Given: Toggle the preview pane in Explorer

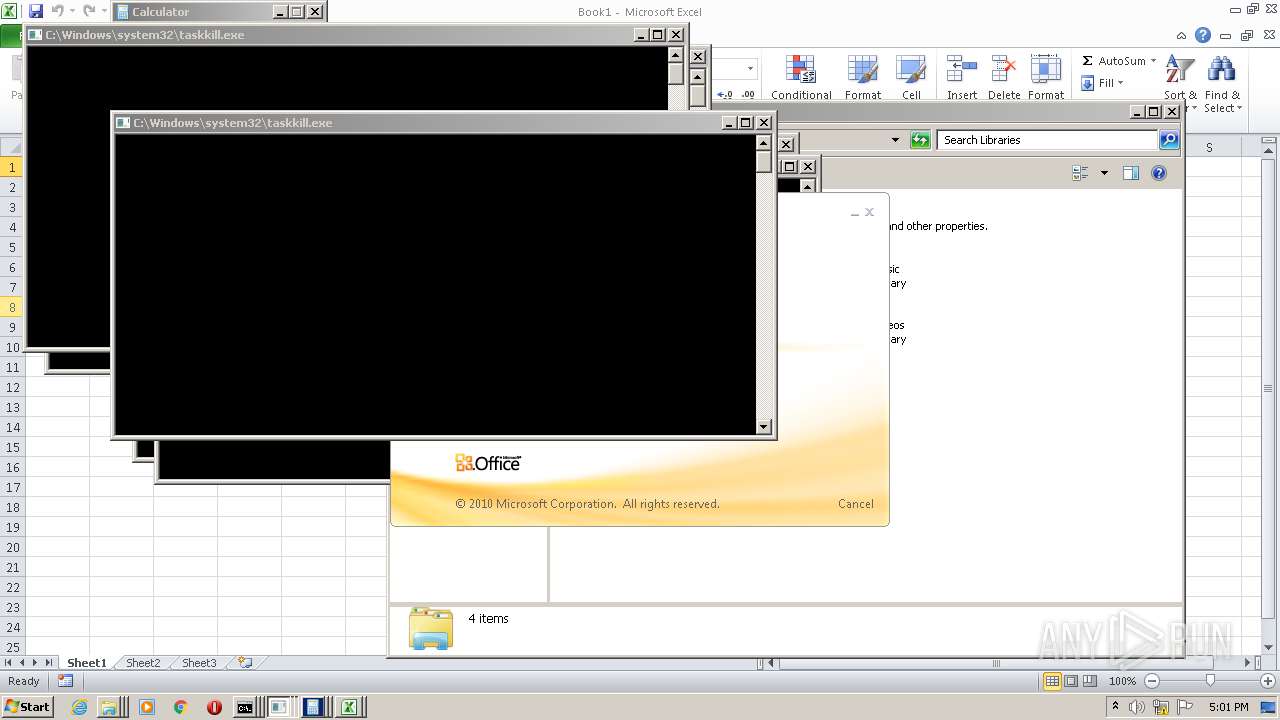Looking at the screenshot, I should click(x=1131, y=173).
